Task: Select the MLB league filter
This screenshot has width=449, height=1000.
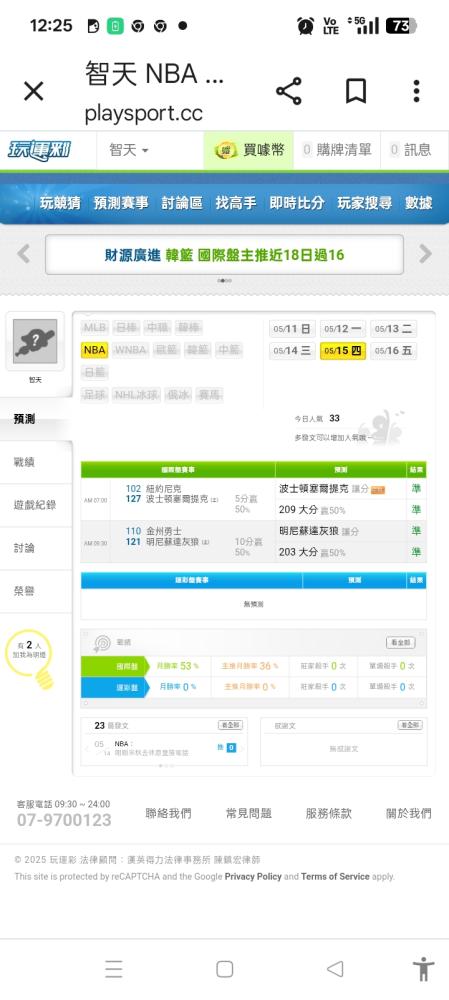Action: [95, 328]
